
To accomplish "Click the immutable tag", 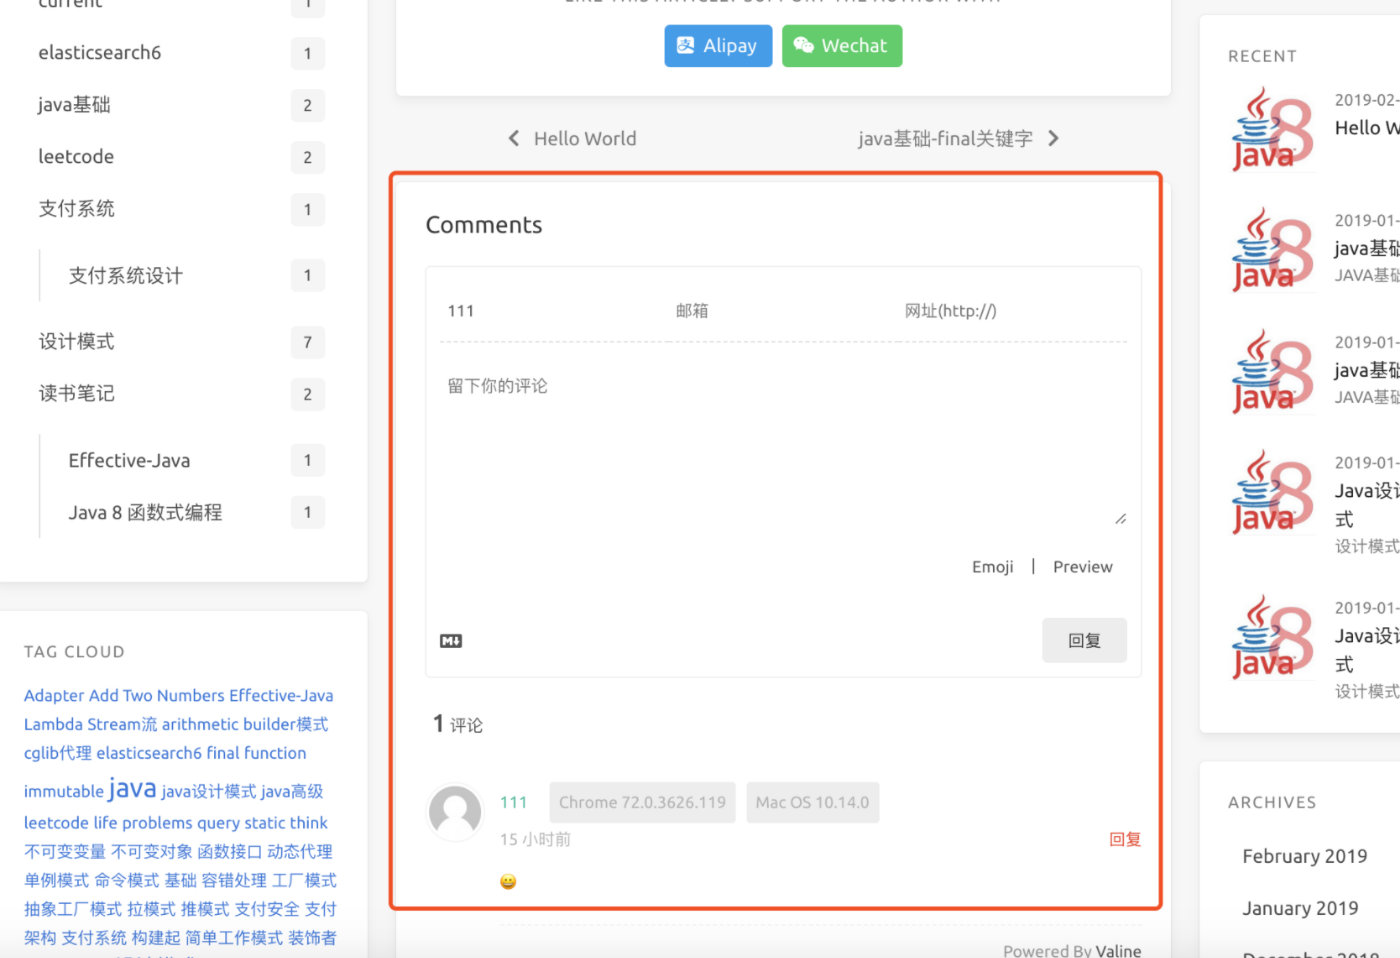I will coord(64,791).
